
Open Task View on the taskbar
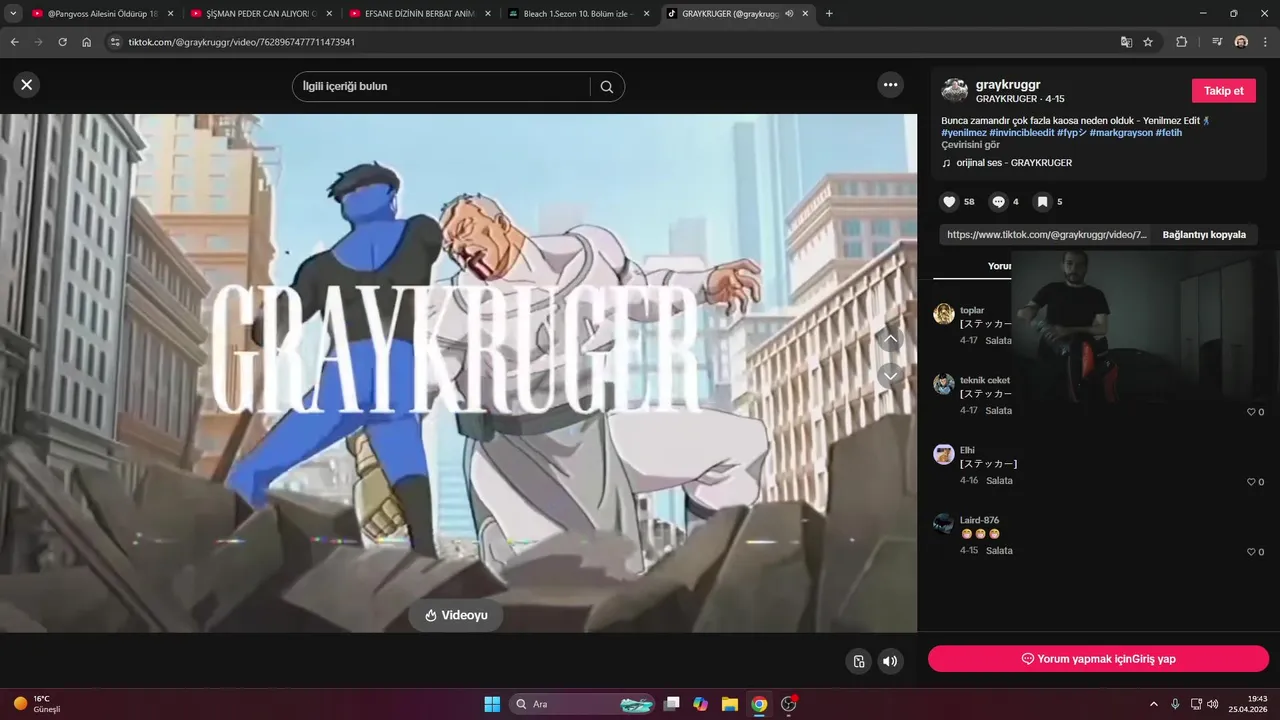[672, 704]
